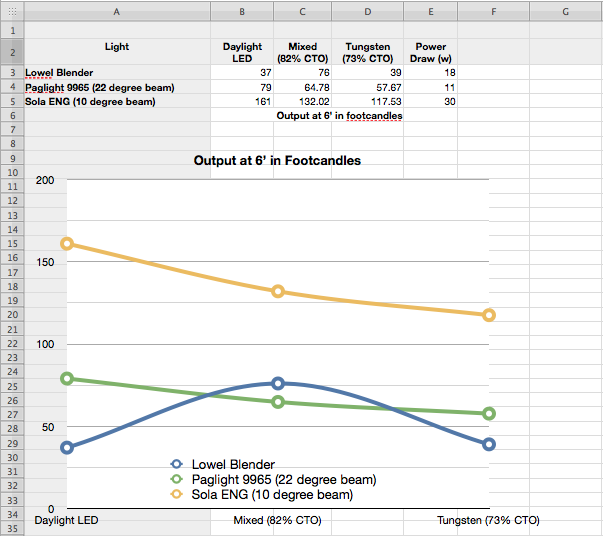603x536 pixels.
Task: Click the Power Draw (w) header cell
Action: 430,53
